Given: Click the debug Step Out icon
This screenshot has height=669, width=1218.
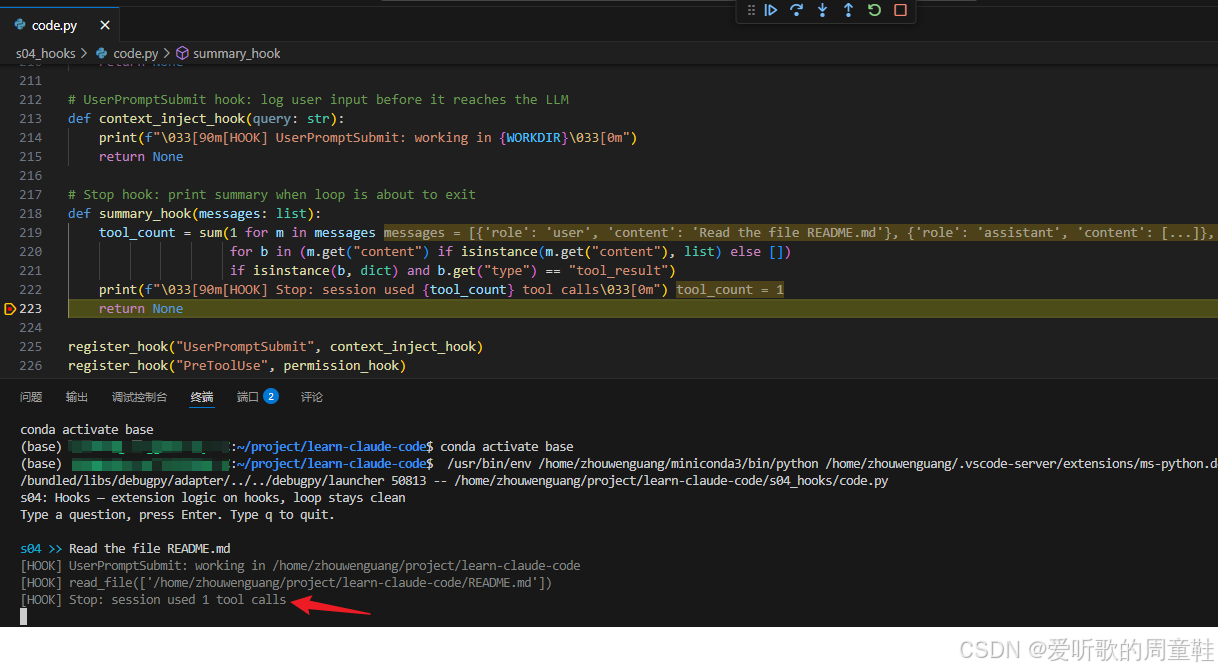Looking at the screenshot, I should coord(848,10).
